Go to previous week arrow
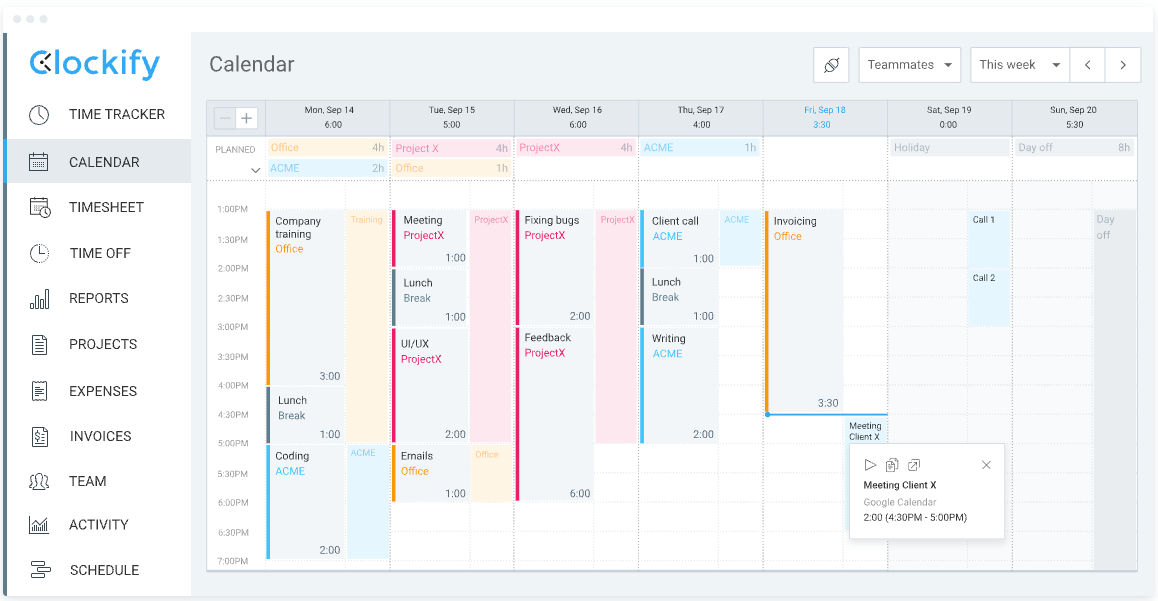This screenshot has width=1158, height=601. point(1088,65)
